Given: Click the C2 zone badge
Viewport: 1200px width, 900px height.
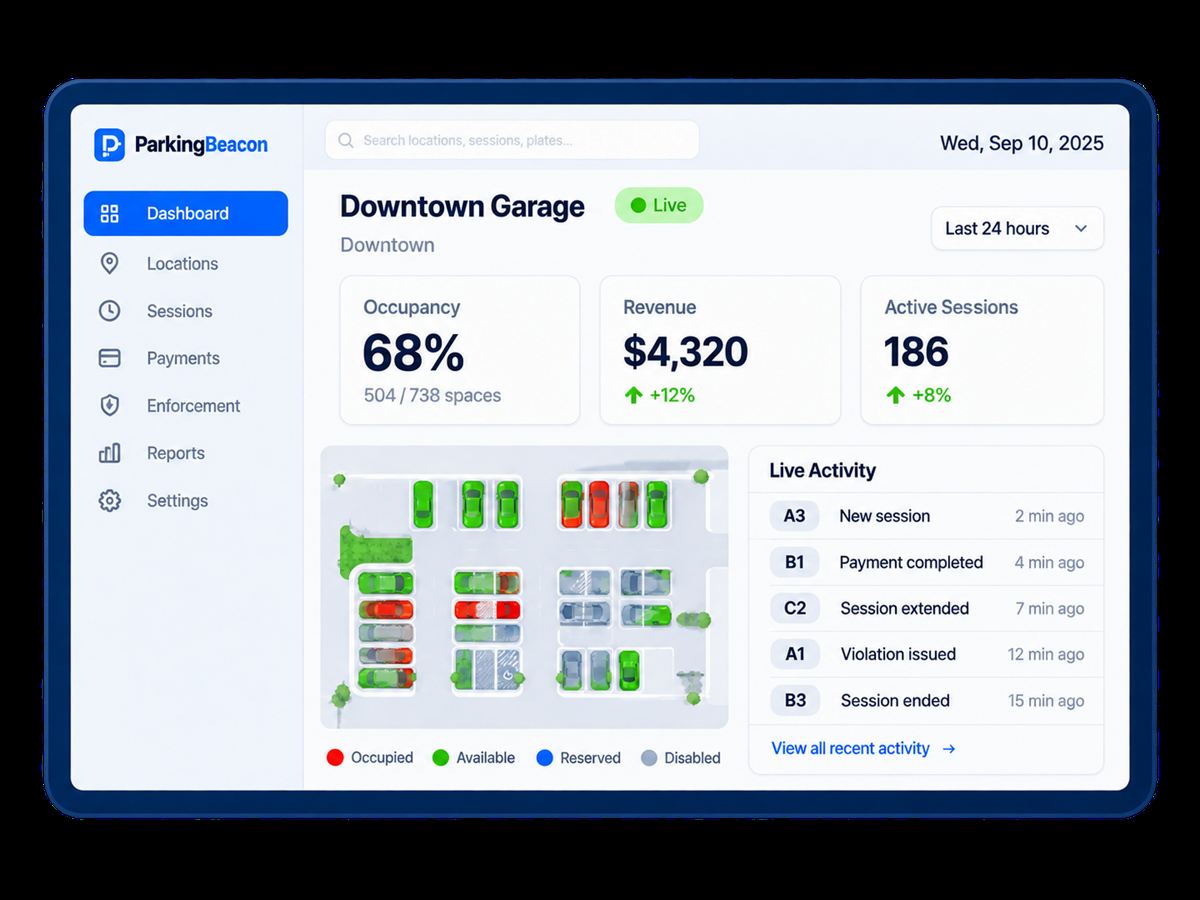Looking at the screenshot, I should 795,608.
